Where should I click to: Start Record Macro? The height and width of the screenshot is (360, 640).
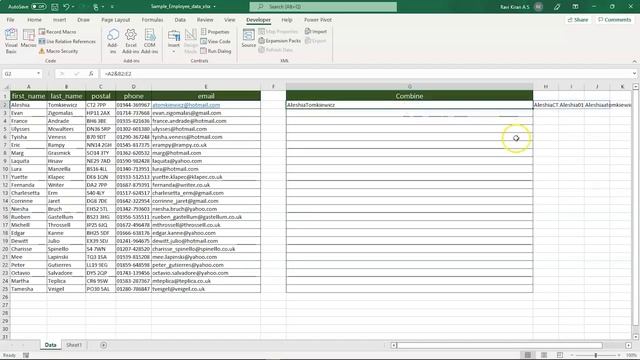58,31
